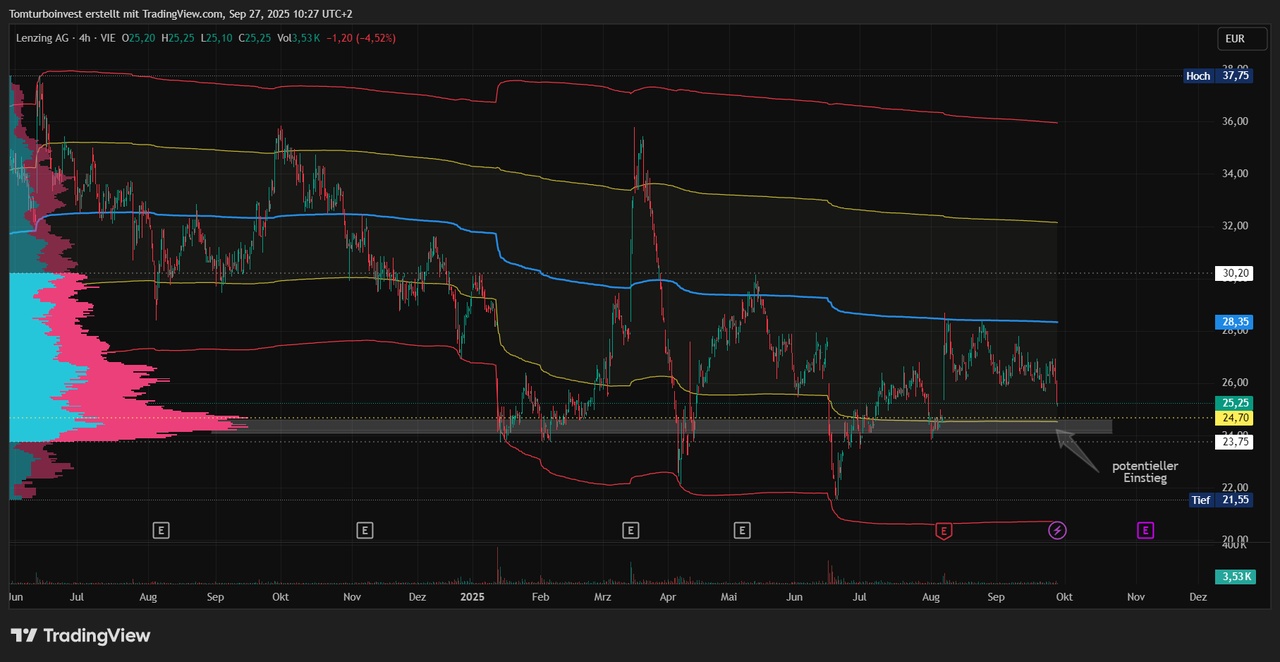Select the earnings E marker near May
The image size is (1280, 662).
pos(742,530)
